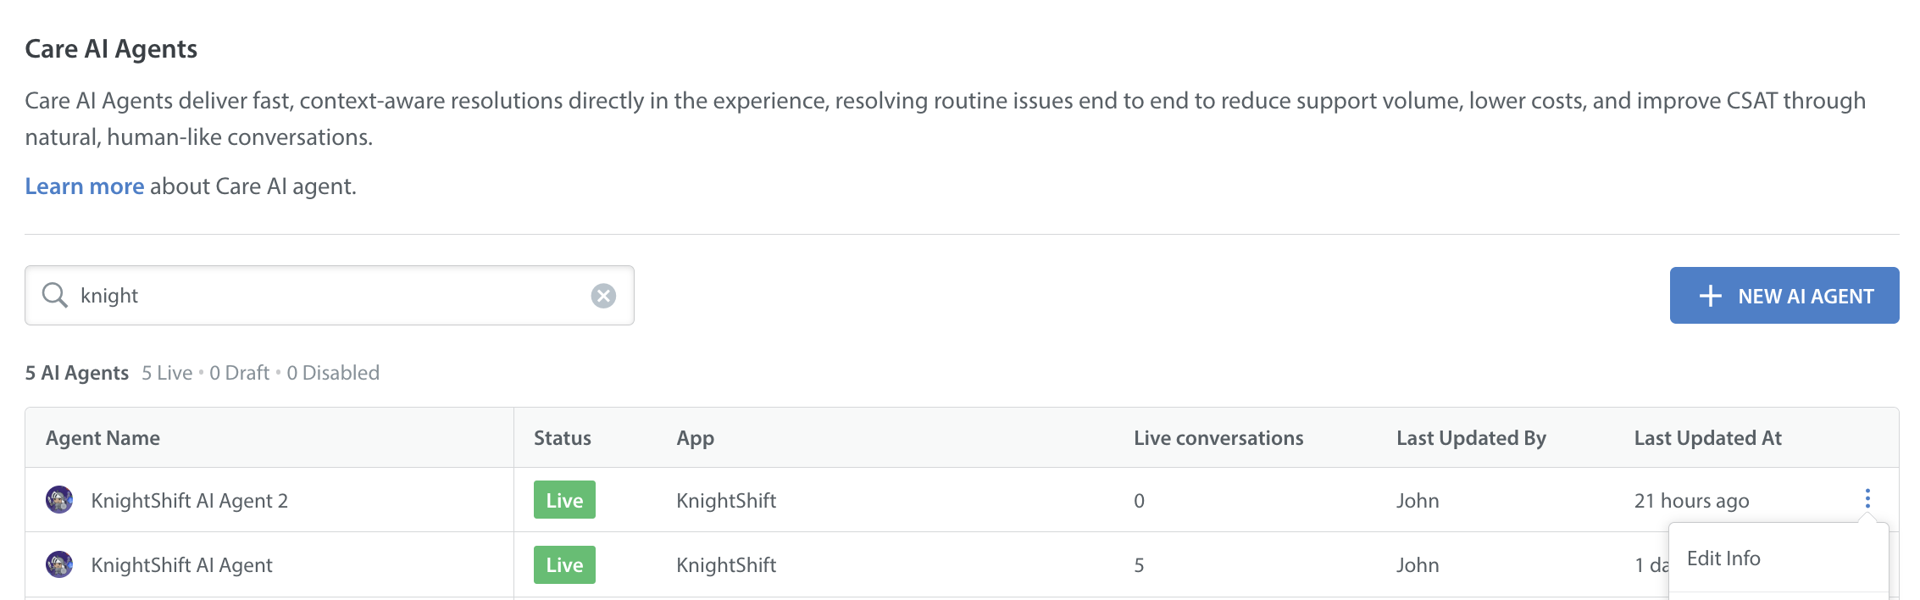Open the Learn more link
This screenshot has width=1920, height=600.
84,186
